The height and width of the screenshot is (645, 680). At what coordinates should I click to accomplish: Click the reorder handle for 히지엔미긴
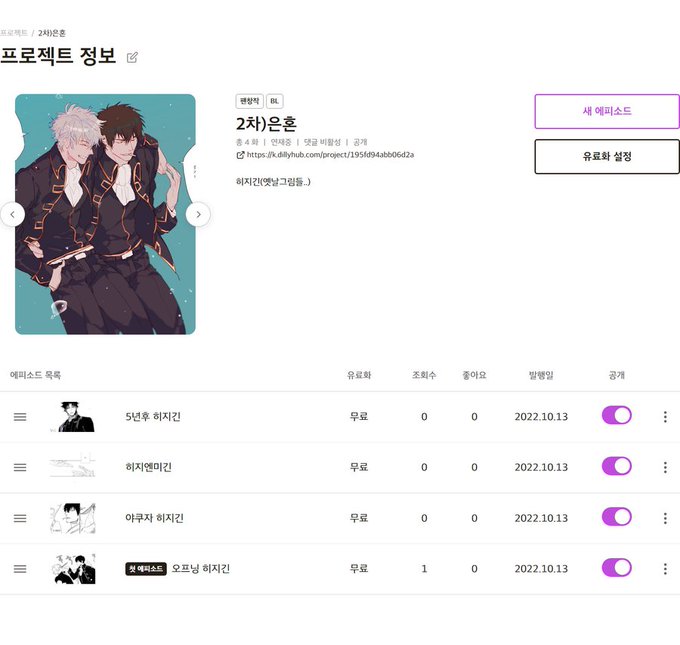20,467
